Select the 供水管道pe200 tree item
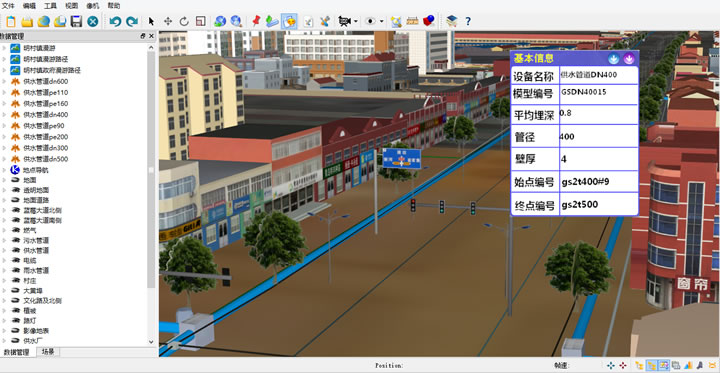This screenshot has width=720, height=373. tap(45, 136)
